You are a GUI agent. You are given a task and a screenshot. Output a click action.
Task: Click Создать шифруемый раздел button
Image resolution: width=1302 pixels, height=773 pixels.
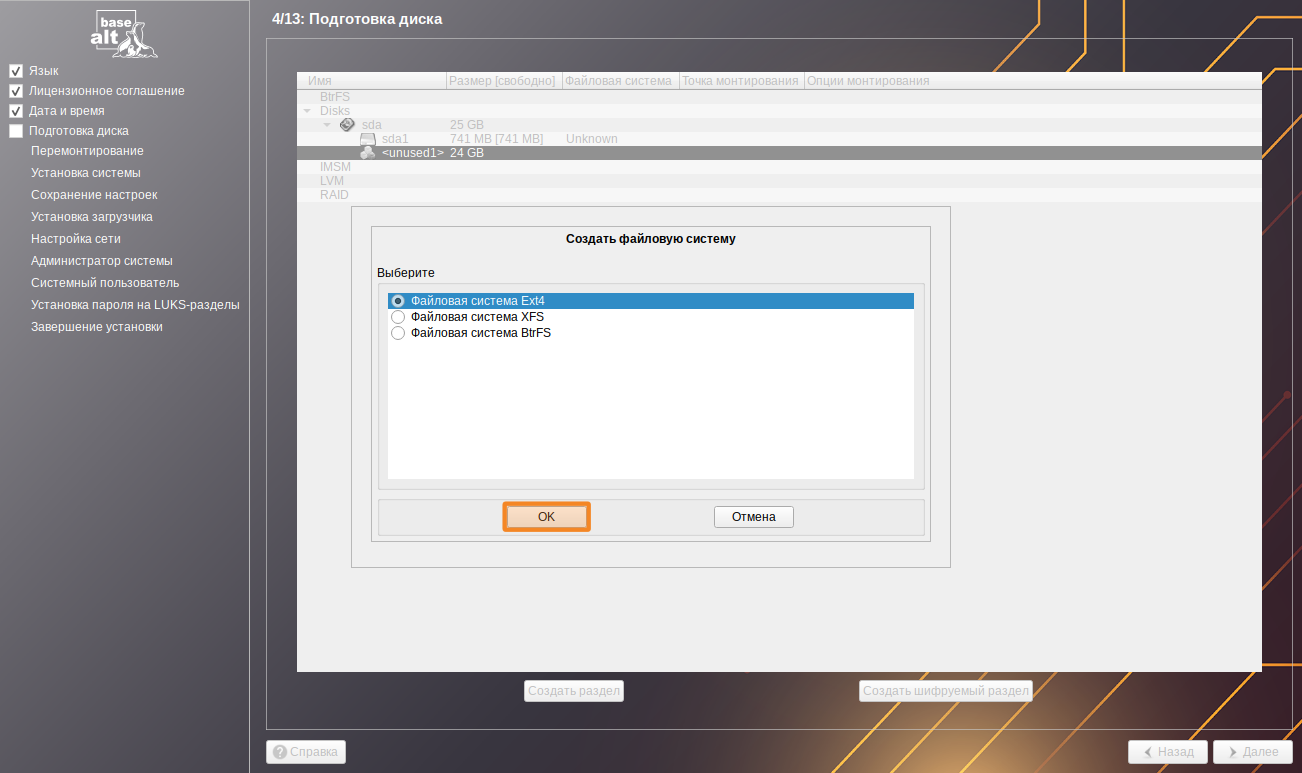click(945, 691)
